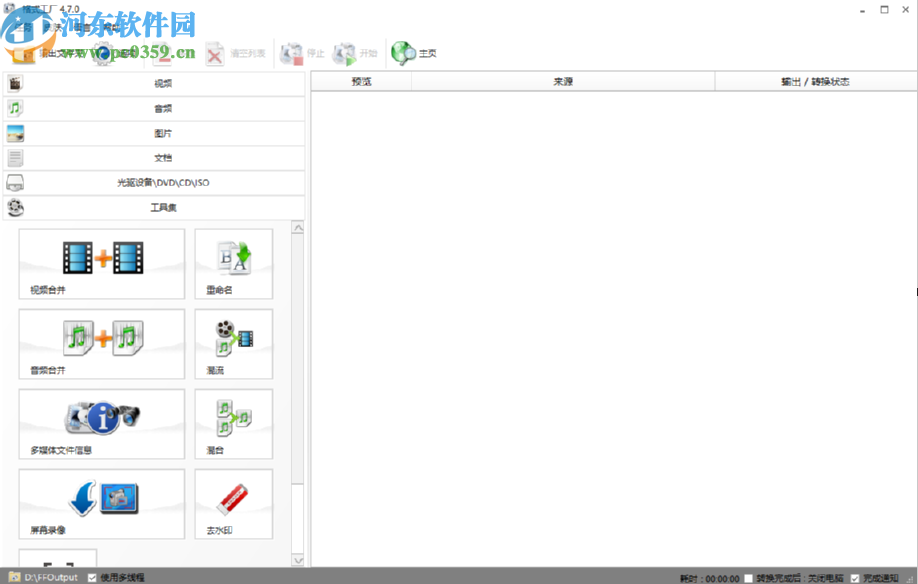Toggle the 完成通知 notification checkbox

click(x=855, y=578)
